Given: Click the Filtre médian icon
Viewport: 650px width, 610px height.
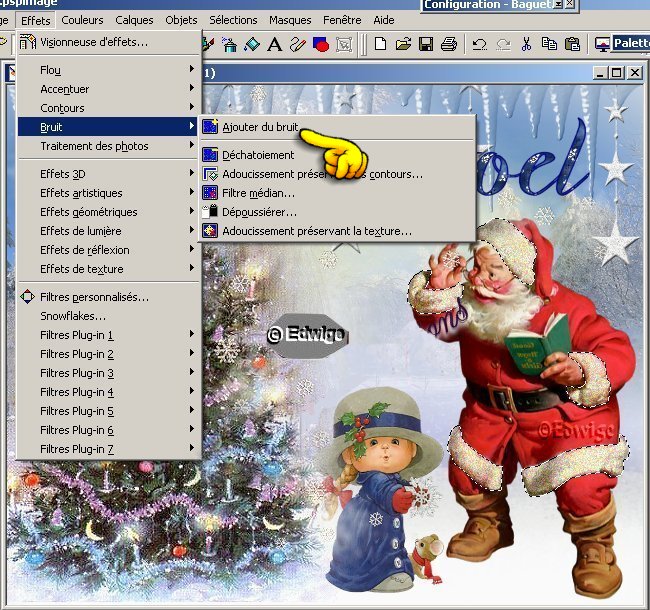Looking at the screenshot, I should (210, 193).
